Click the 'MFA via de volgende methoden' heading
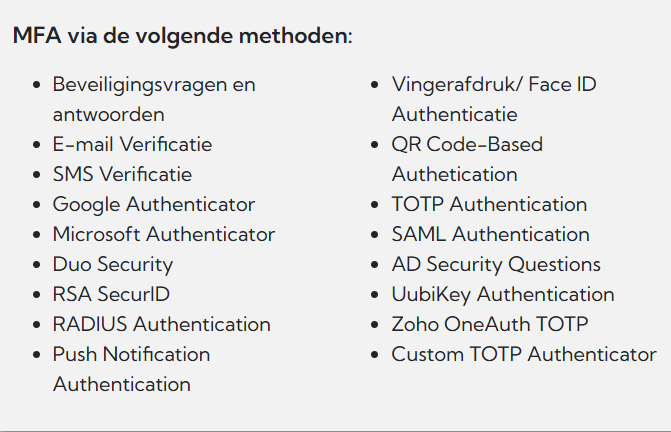Viewport: 671px width, 432px height. tap(182, 36)
